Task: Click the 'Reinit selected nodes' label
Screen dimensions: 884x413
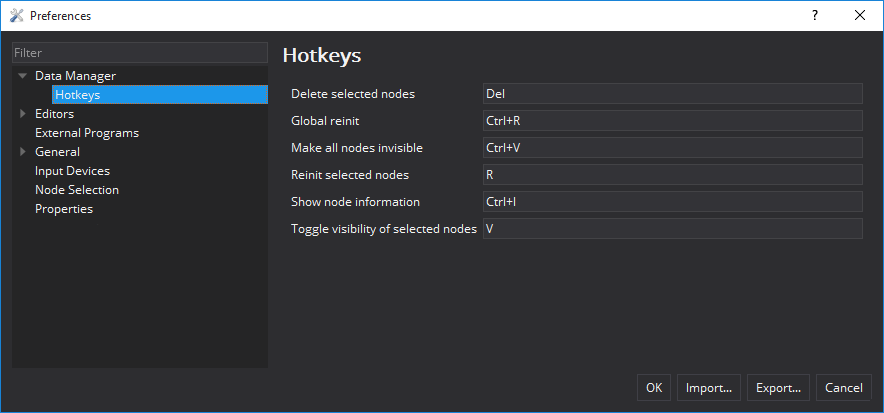Action: tap(350, 175)
